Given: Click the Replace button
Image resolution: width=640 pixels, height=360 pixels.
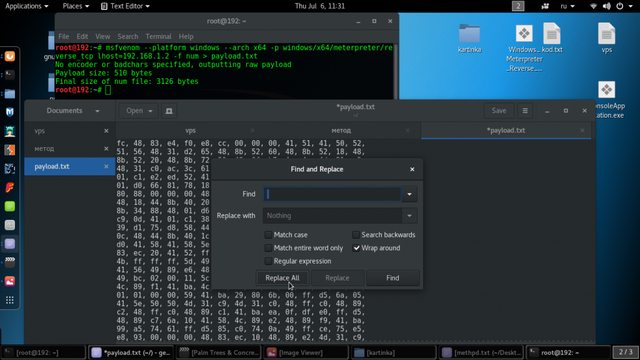Looking at the screenshot, I should pos(337,278).
